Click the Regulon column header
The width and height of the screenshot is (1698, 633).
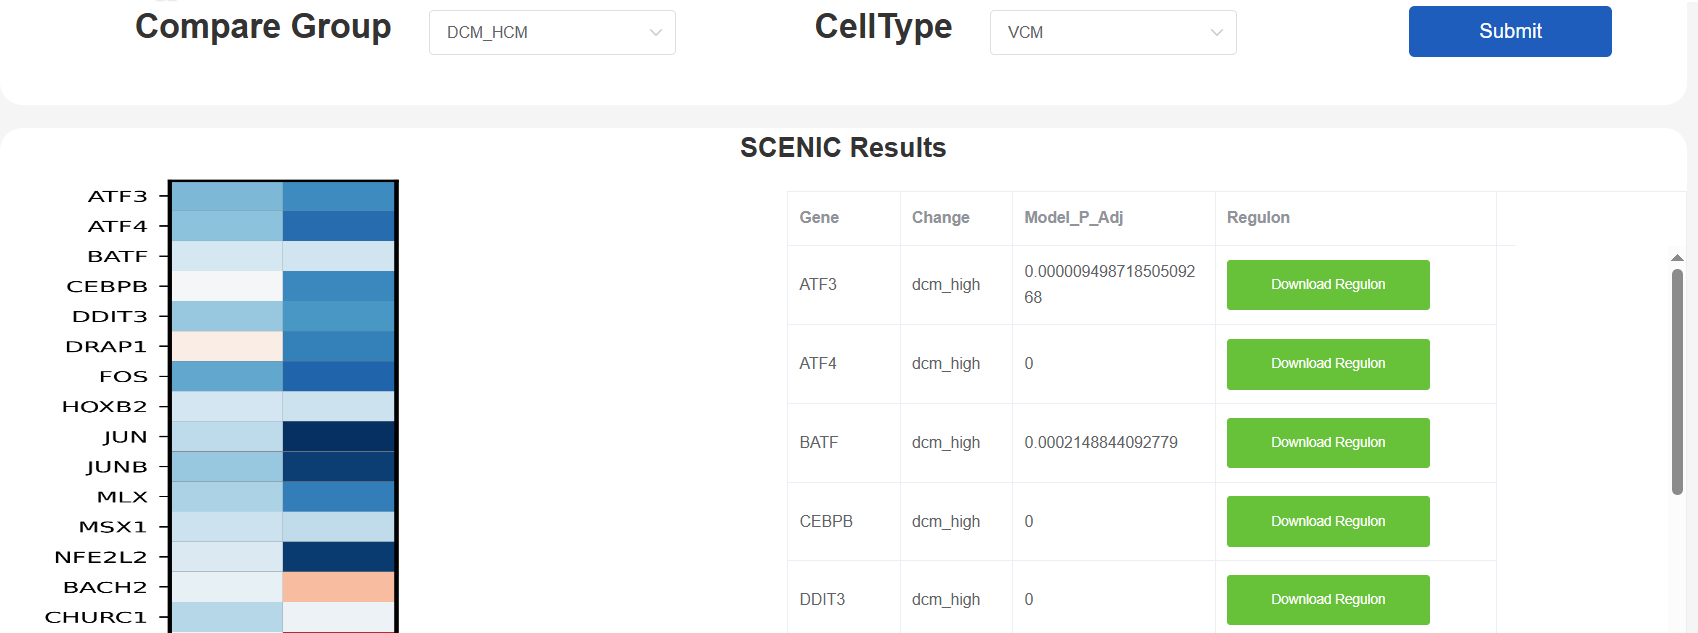[x=1257, y=218]
